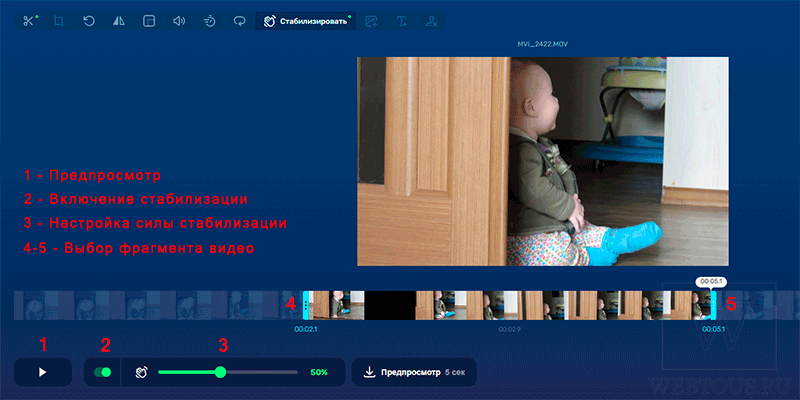Click the stabilization hand icon near slider

pos(141,372)
